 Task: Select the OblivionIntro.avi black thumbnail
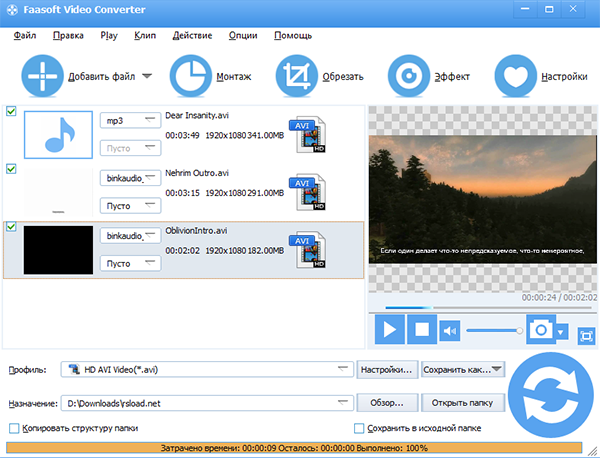click(x=58, y=249)
